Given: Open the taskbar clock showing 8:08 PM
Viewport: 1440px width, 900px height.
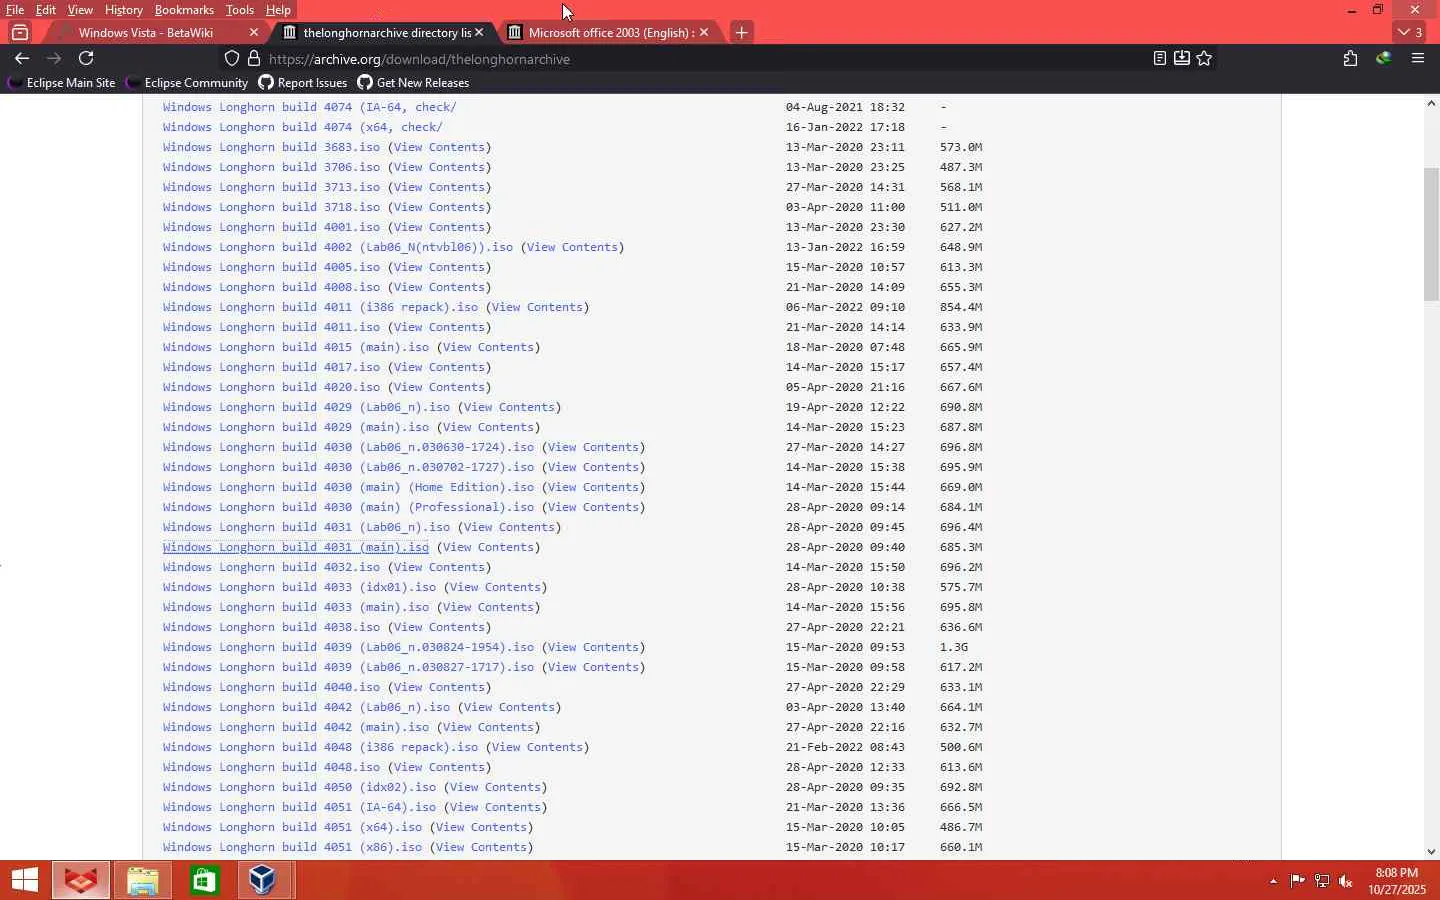Looking at the screenshot, I should pyautogui.click(x=1397, y=881).
